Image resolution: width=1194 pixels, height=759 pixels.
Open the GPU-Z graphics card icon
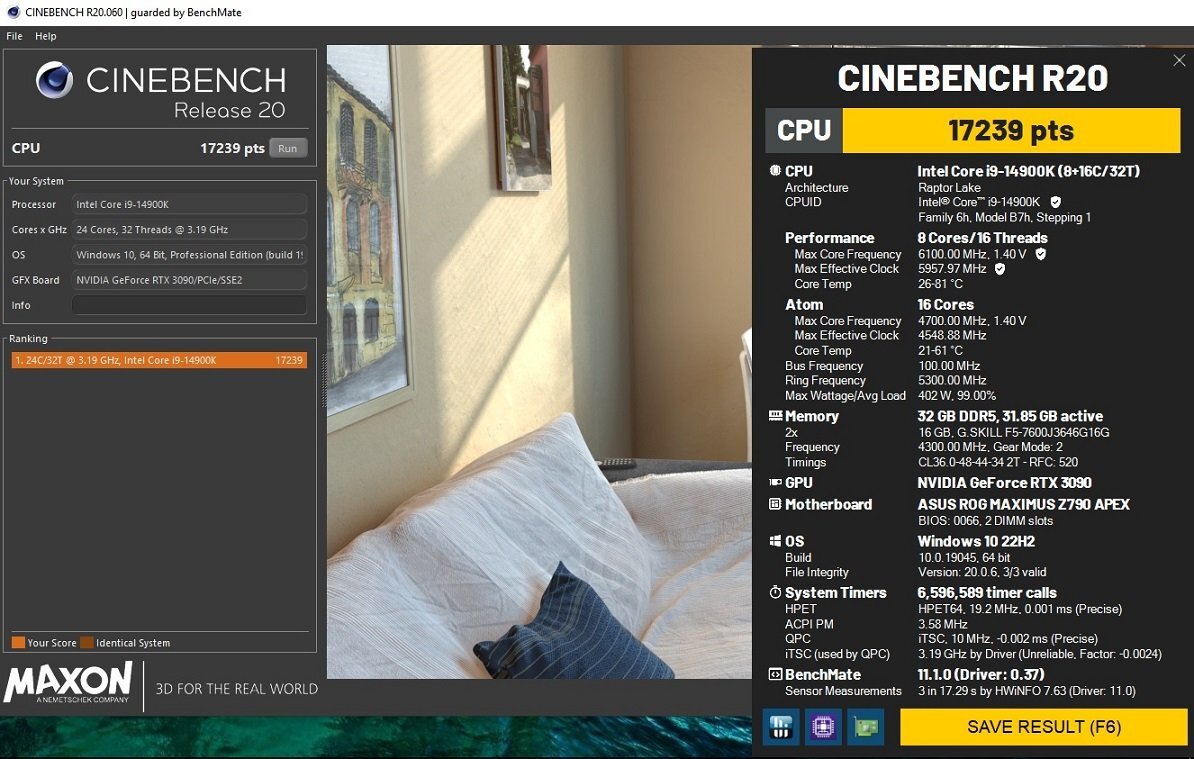pos(866,727)
